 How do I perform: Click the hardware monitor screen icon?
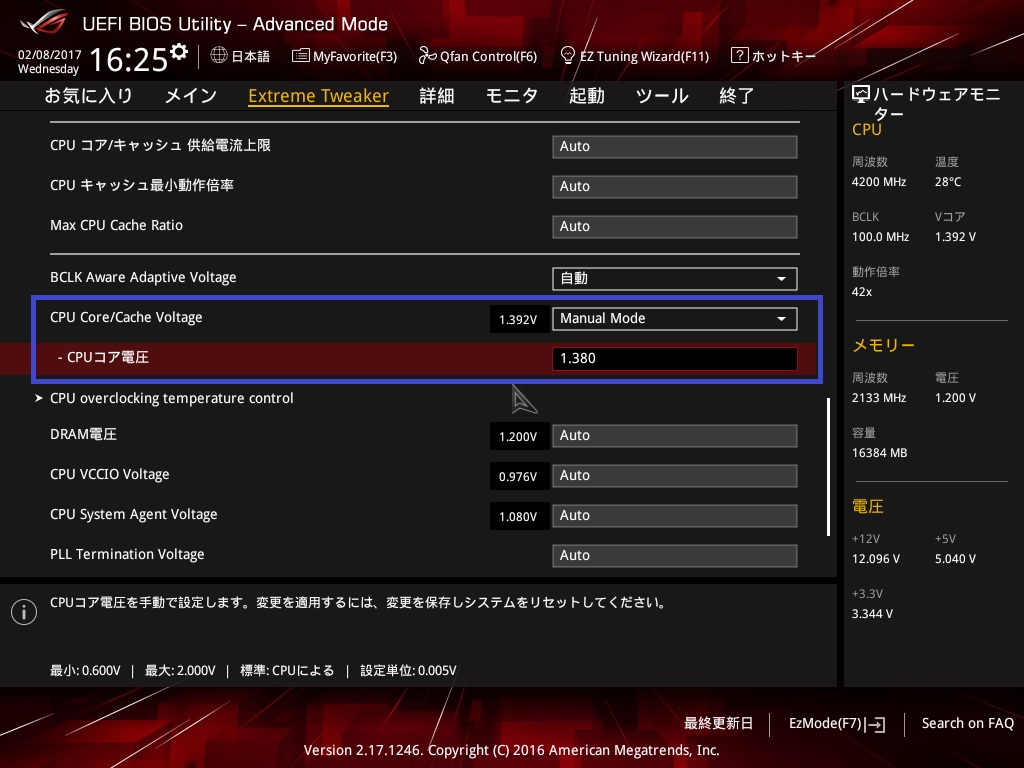[861, 95]
